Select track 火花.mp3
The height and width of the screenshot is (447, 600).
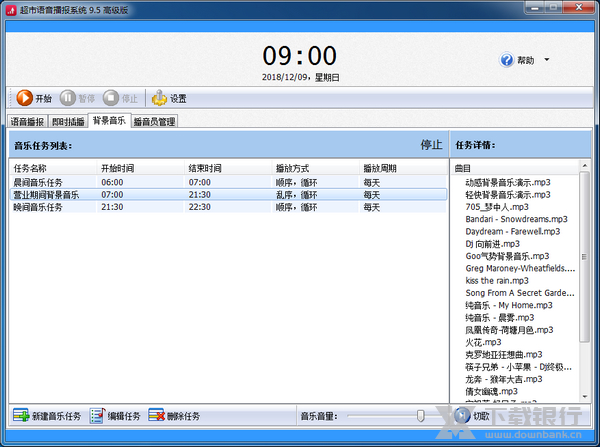[483, 342]
